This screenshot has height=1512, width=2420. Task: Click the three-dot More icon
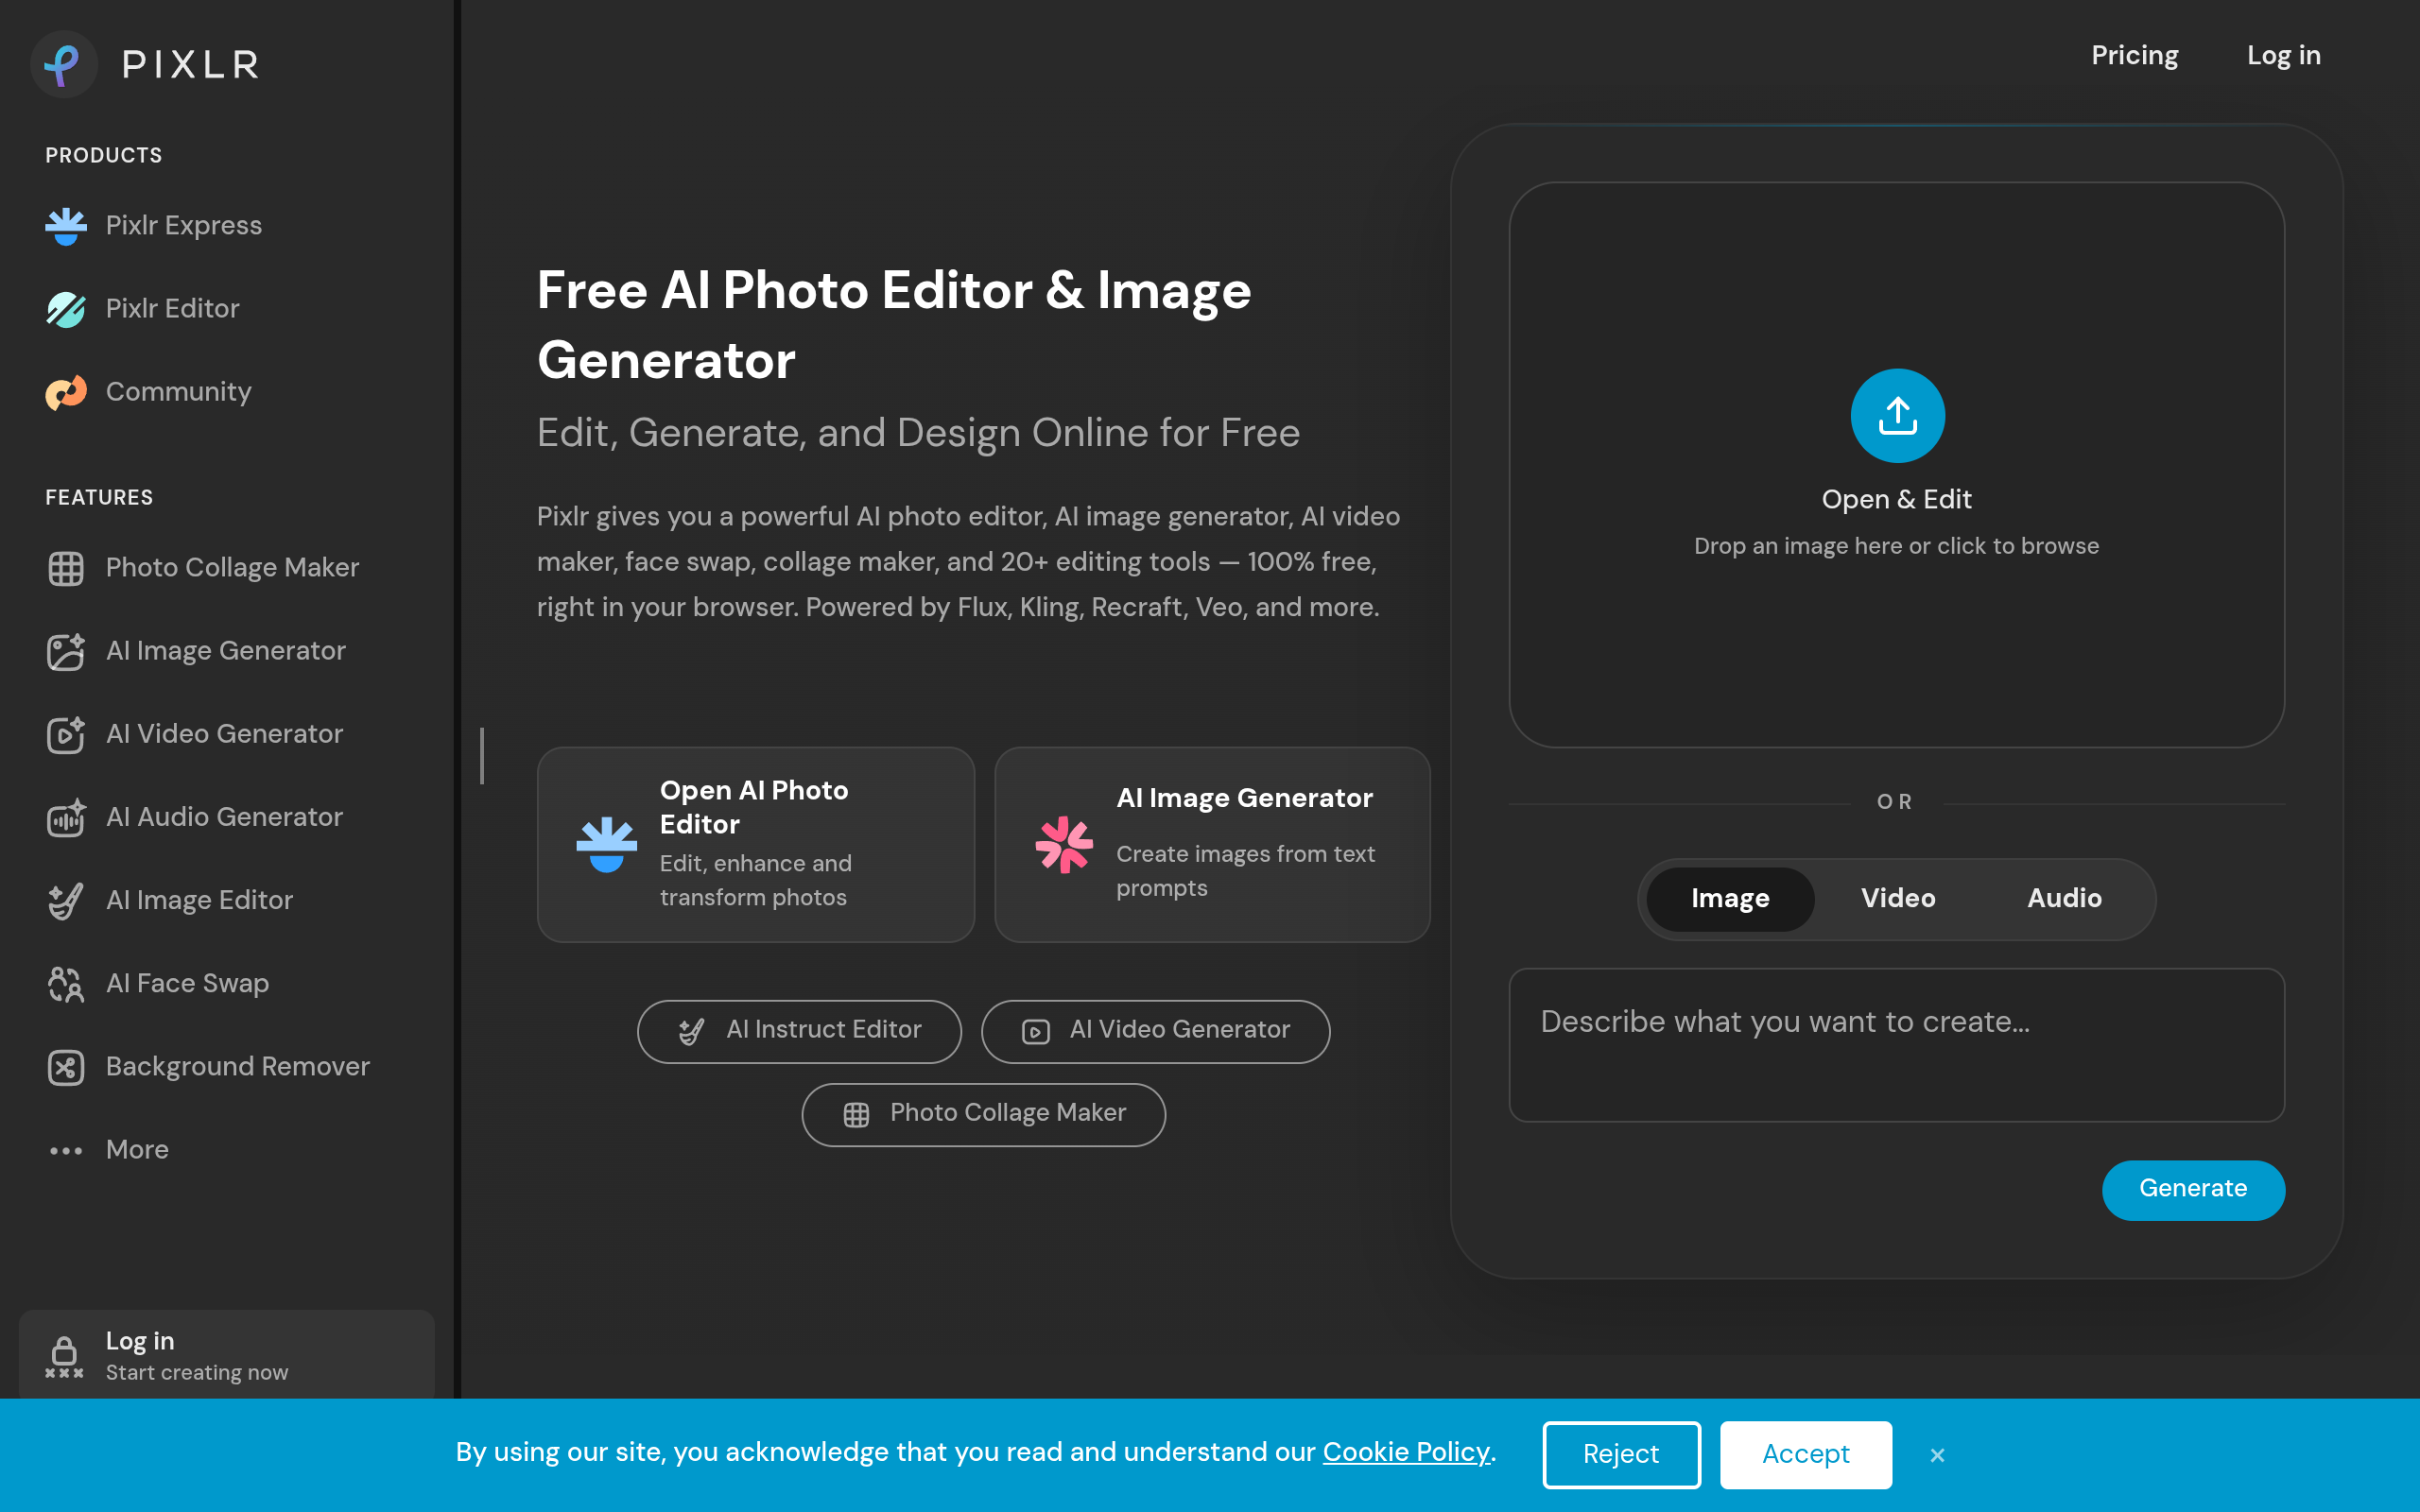66,1150
